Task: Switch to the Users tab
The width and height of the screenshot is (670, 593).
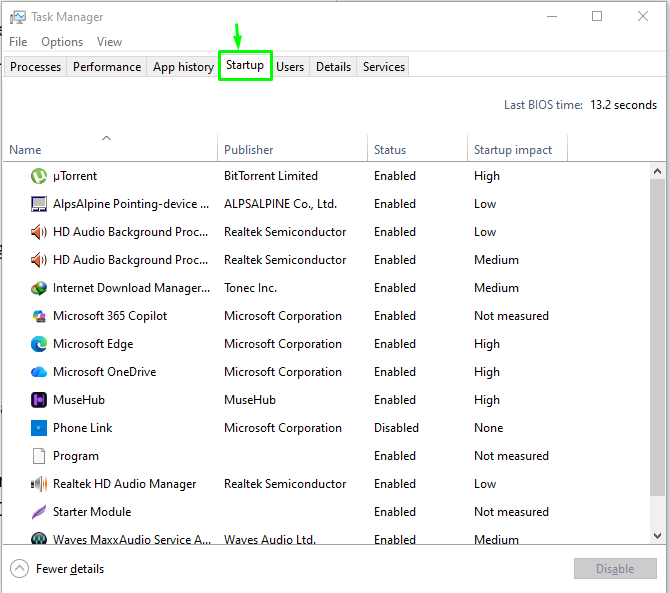Action: tap(290, 67)
